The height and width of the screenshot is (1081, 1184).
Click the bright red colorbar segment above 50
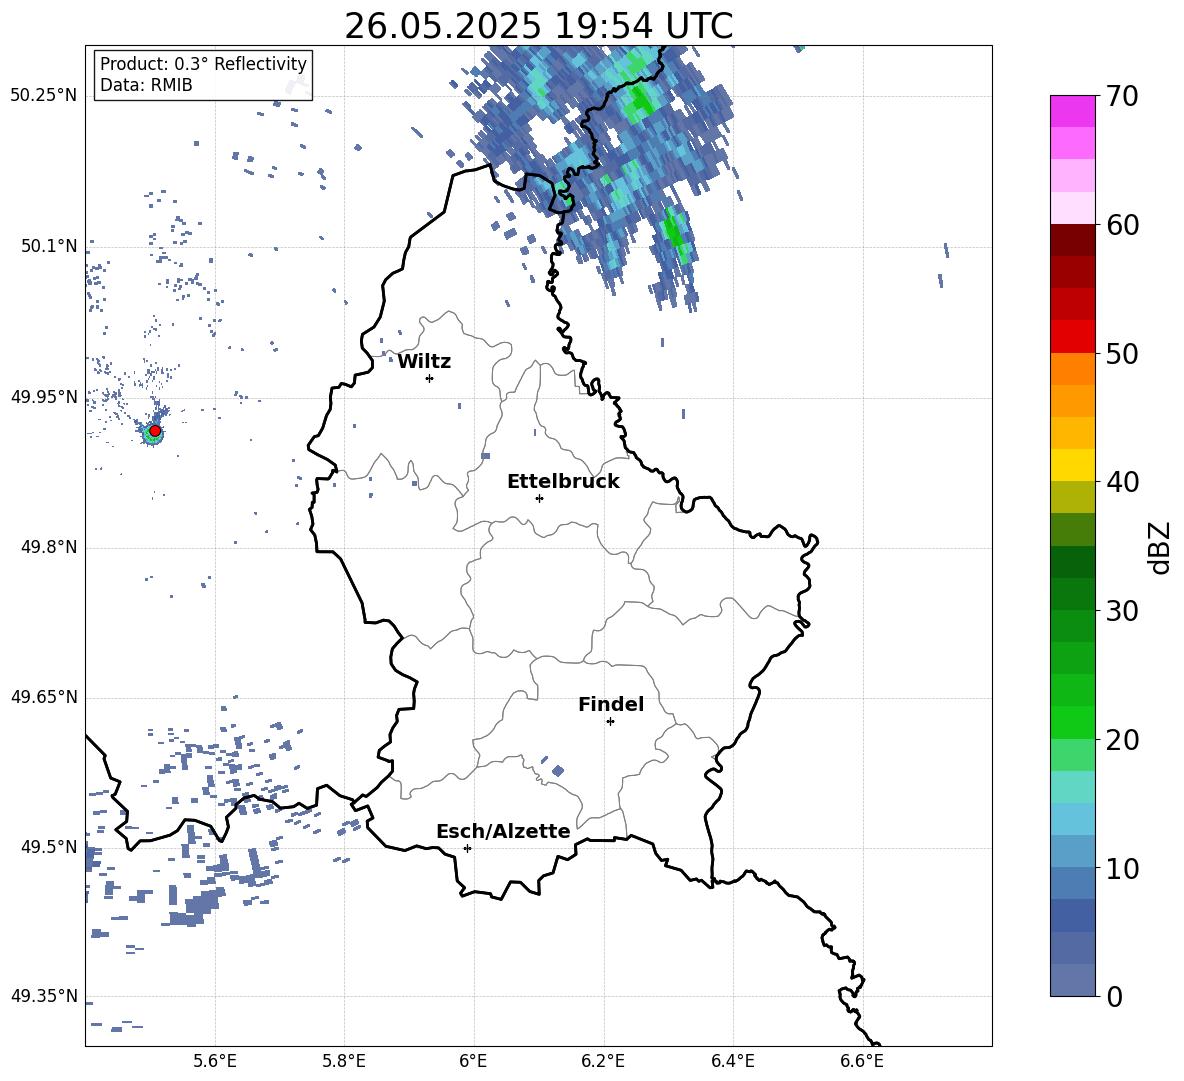[1072, 337]
